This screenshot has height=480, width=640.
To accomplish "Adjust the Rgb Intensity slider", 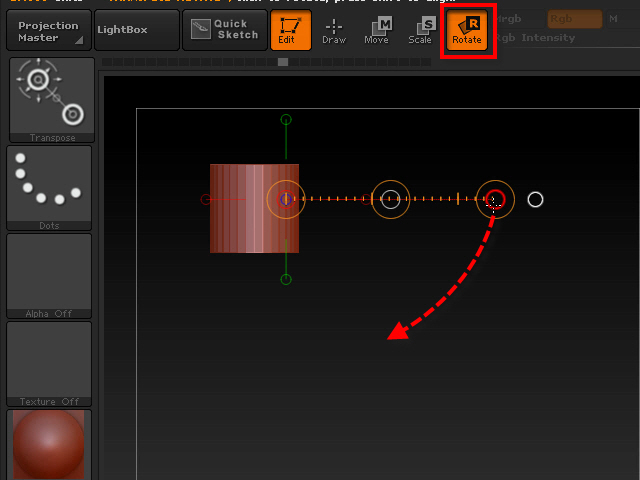I will pyautogui.click(x=567, y=38).
